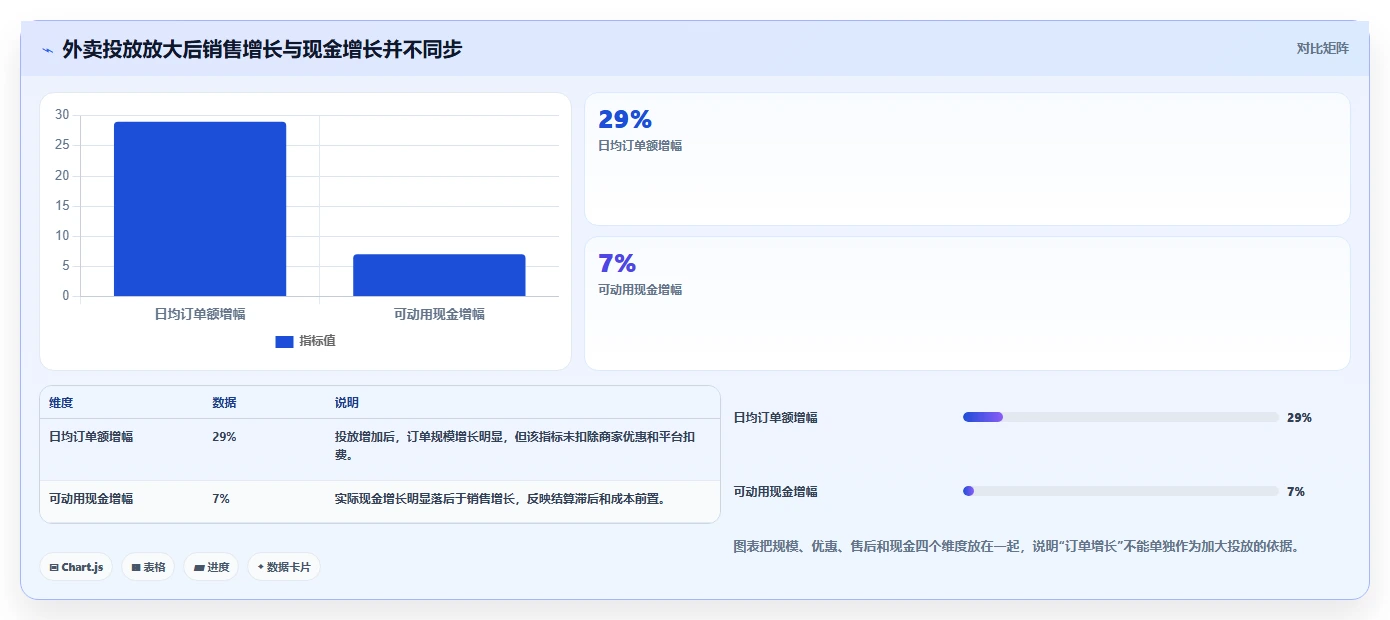Toggle the 指标值 legend color box
The height and width of the screenshot is (620, 1390).
(284, 341)
